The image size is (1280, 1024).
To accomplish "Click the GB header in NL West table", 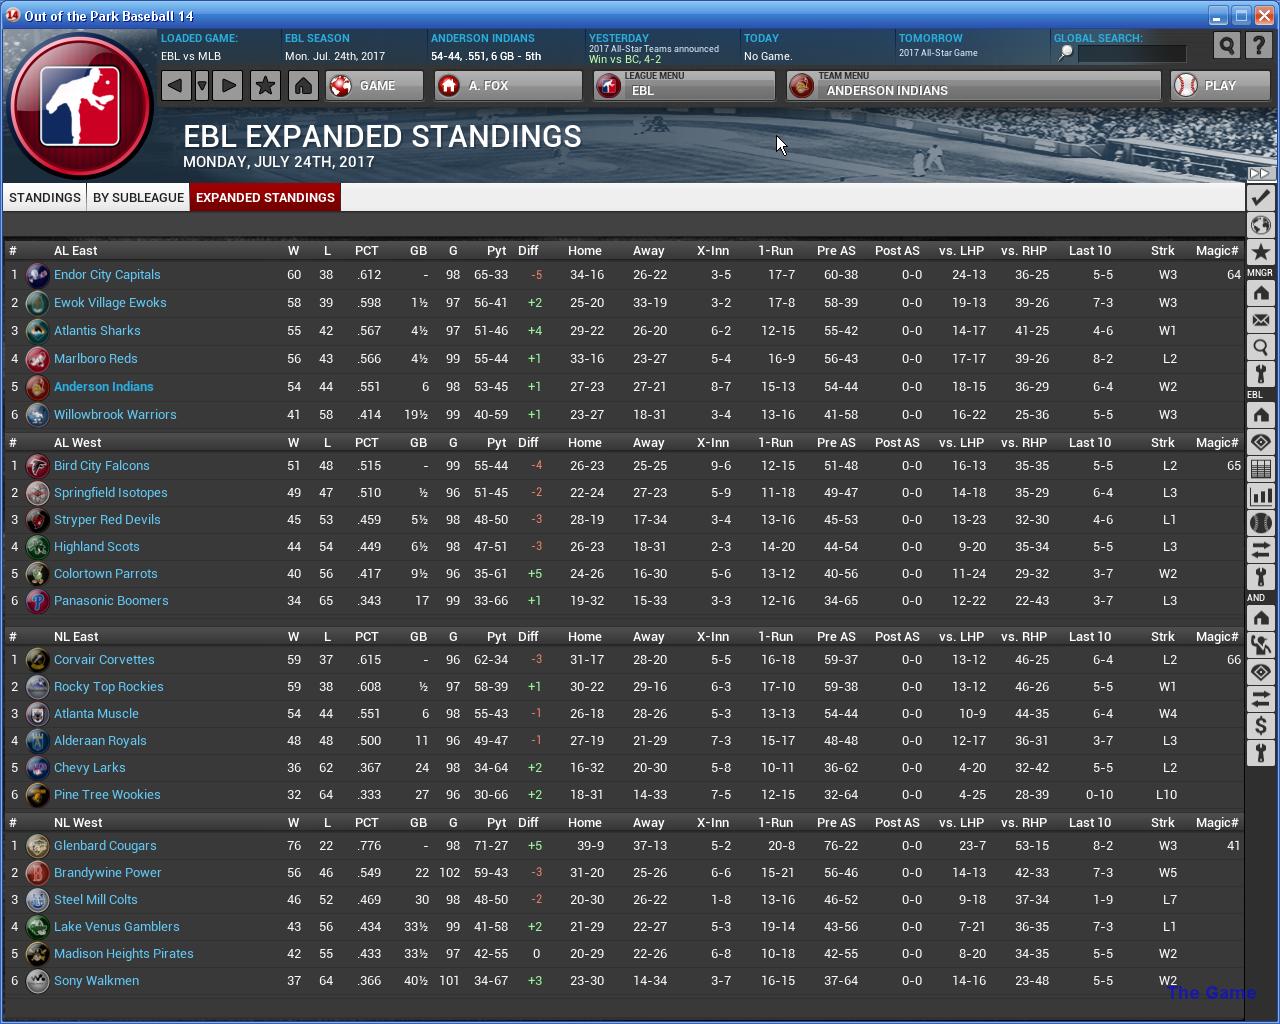I will pos(418,823).
